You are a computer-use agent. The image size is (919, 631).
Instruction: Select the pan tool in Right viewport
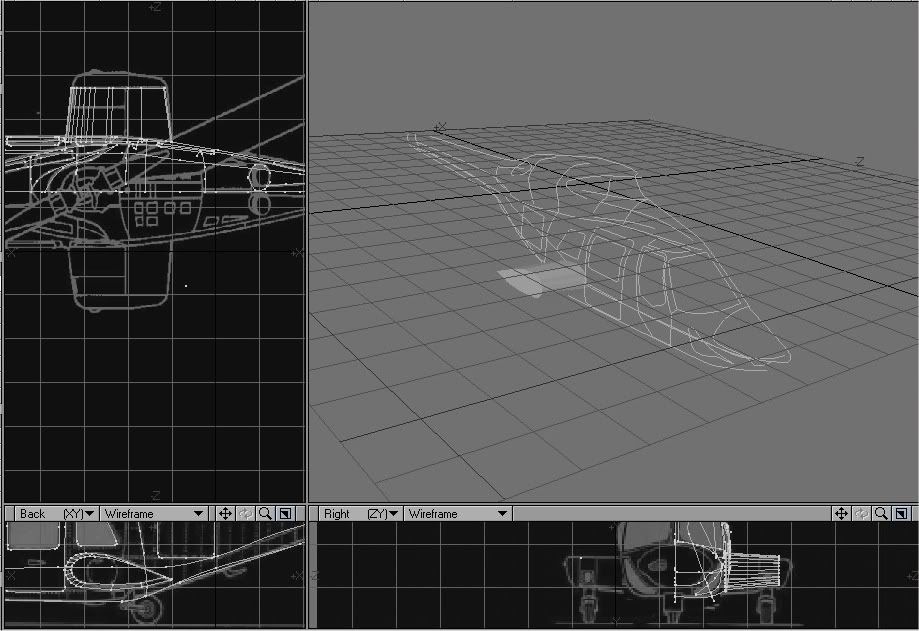point(842,513)
